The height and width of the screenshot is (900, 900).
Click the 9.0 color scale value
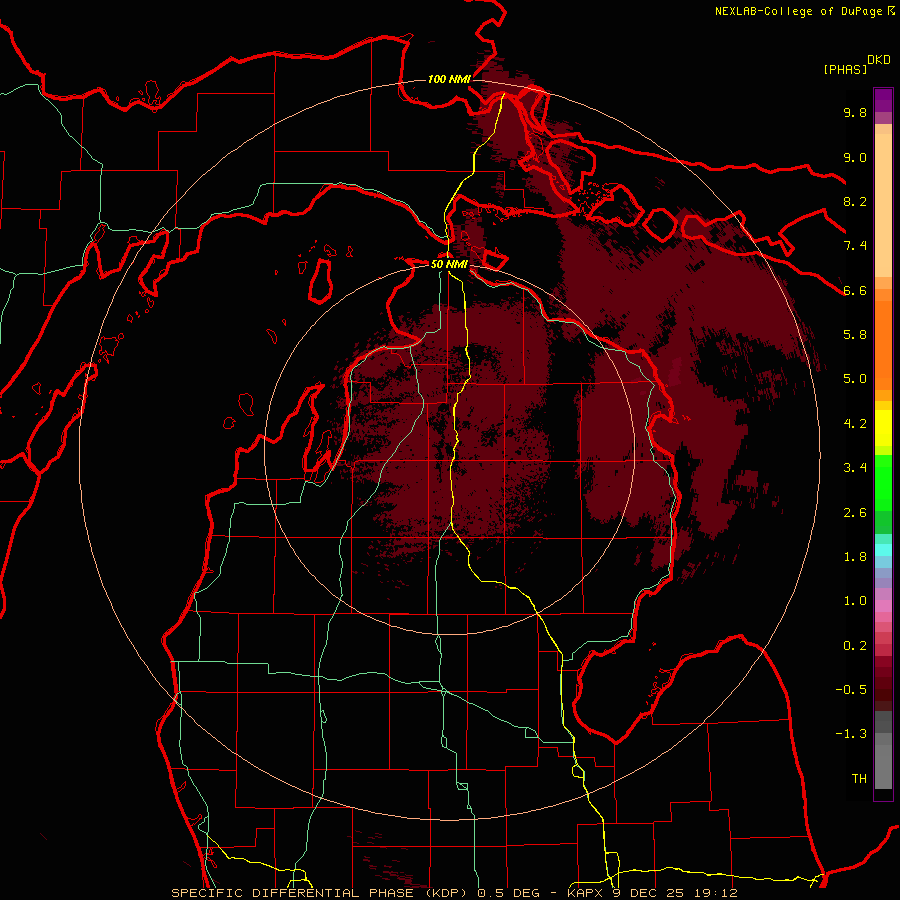pyautogui.click(x=855, y=157)
